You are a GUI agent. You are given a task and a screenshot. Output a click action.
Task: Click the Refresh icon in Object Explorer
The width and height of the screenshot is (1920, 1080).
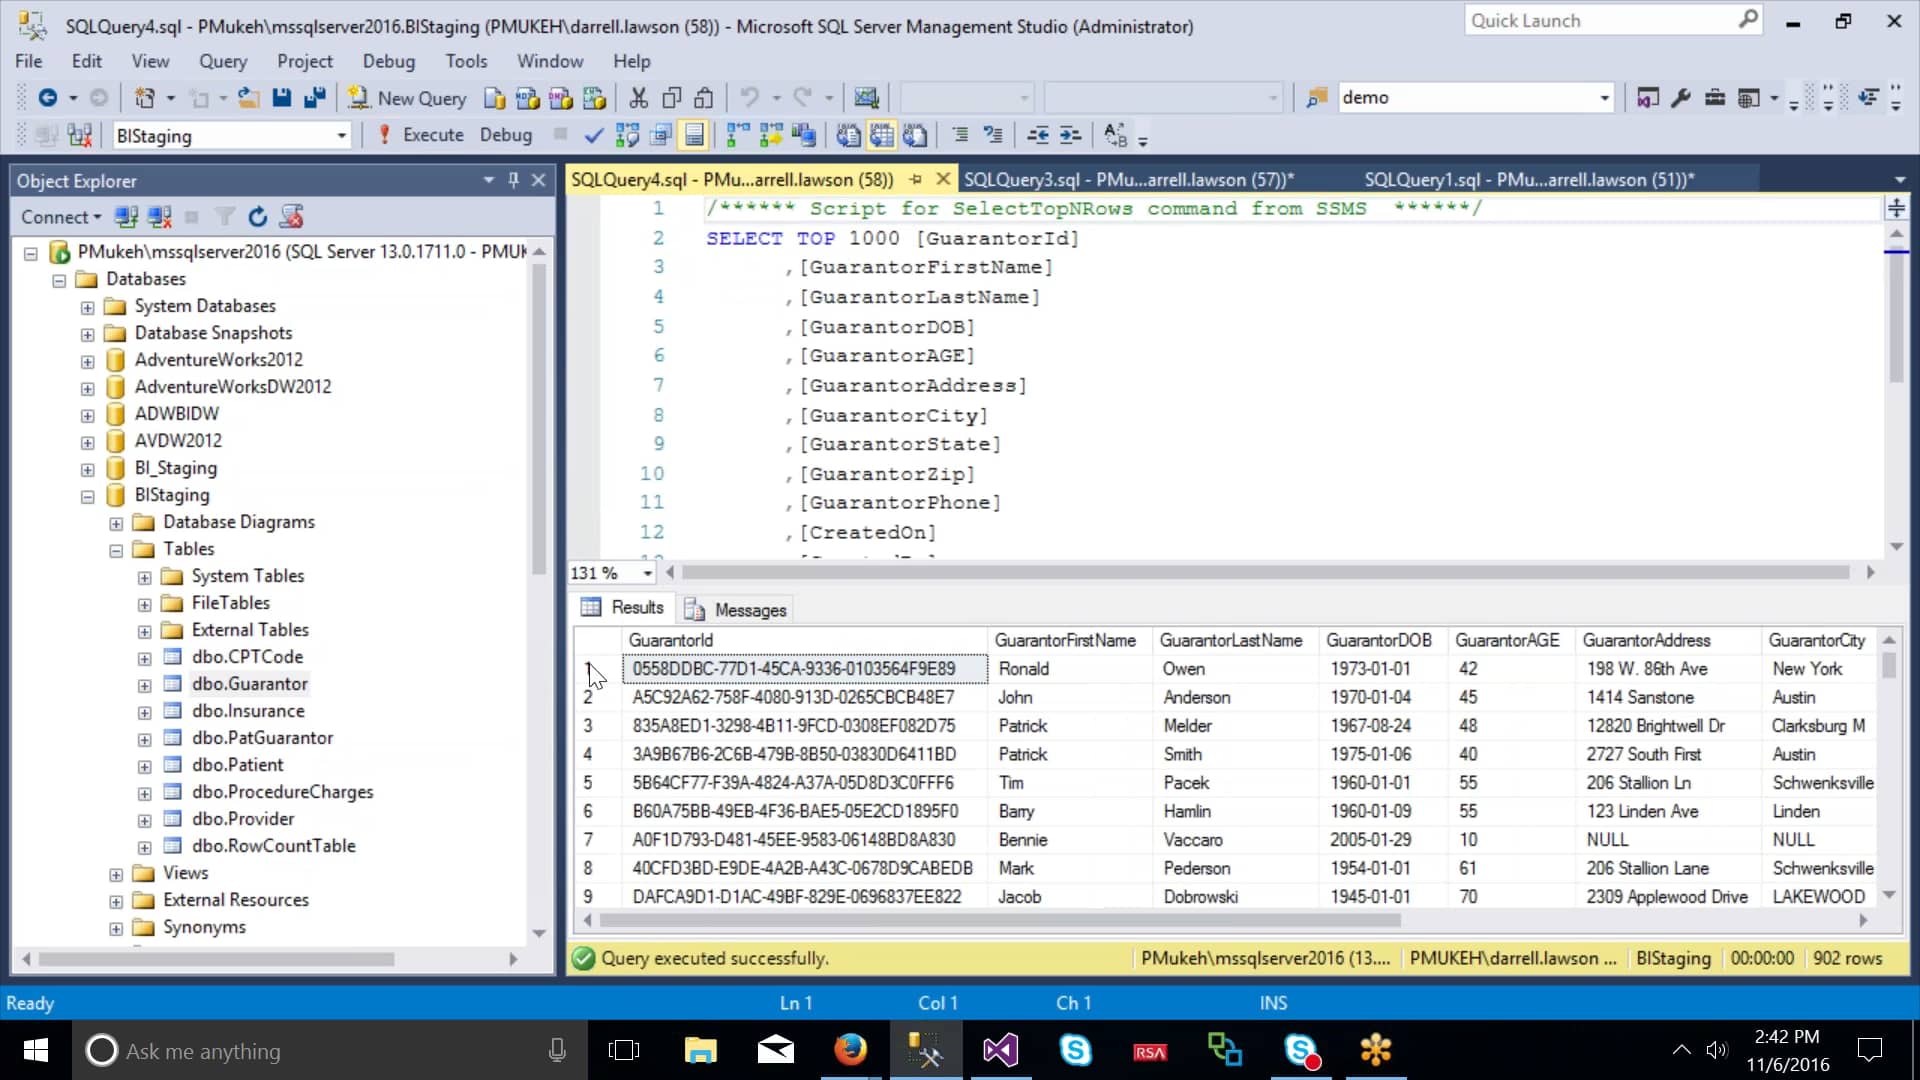258,216
